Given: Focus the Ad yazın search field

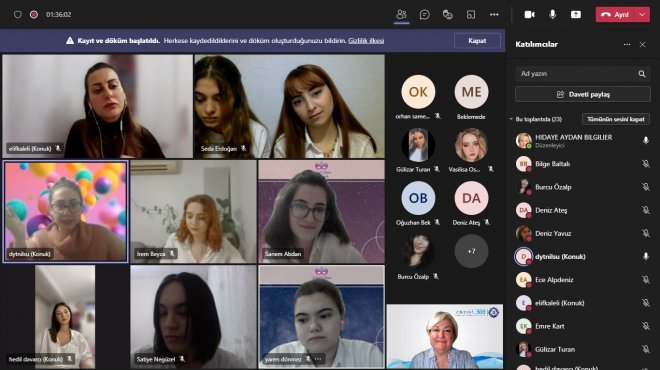Looking at the screenshot, I should point(583,74).
